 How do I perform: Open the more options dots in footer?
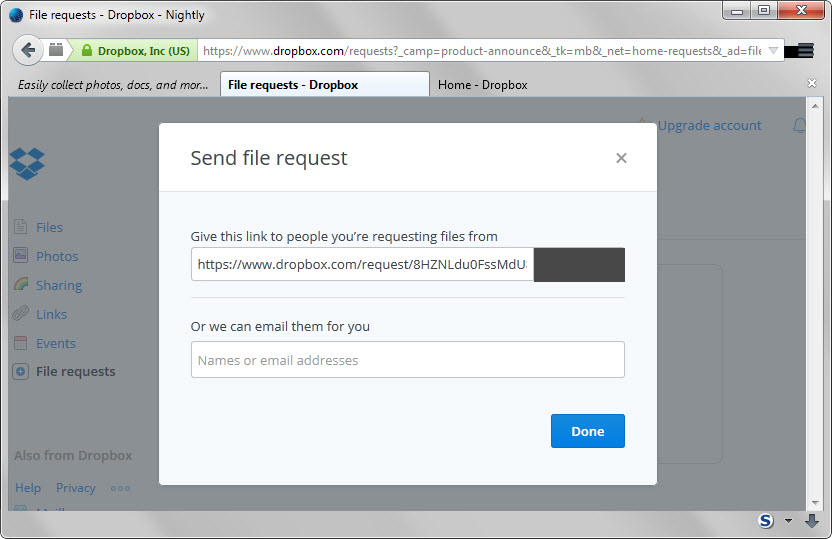click(120, 488)
